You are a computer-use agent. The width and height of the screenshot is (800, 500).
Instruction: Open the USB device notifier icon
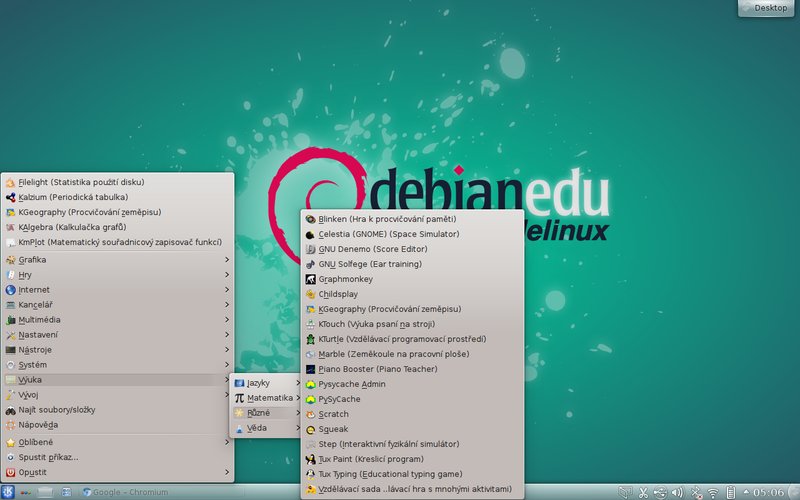pos(660,493)
